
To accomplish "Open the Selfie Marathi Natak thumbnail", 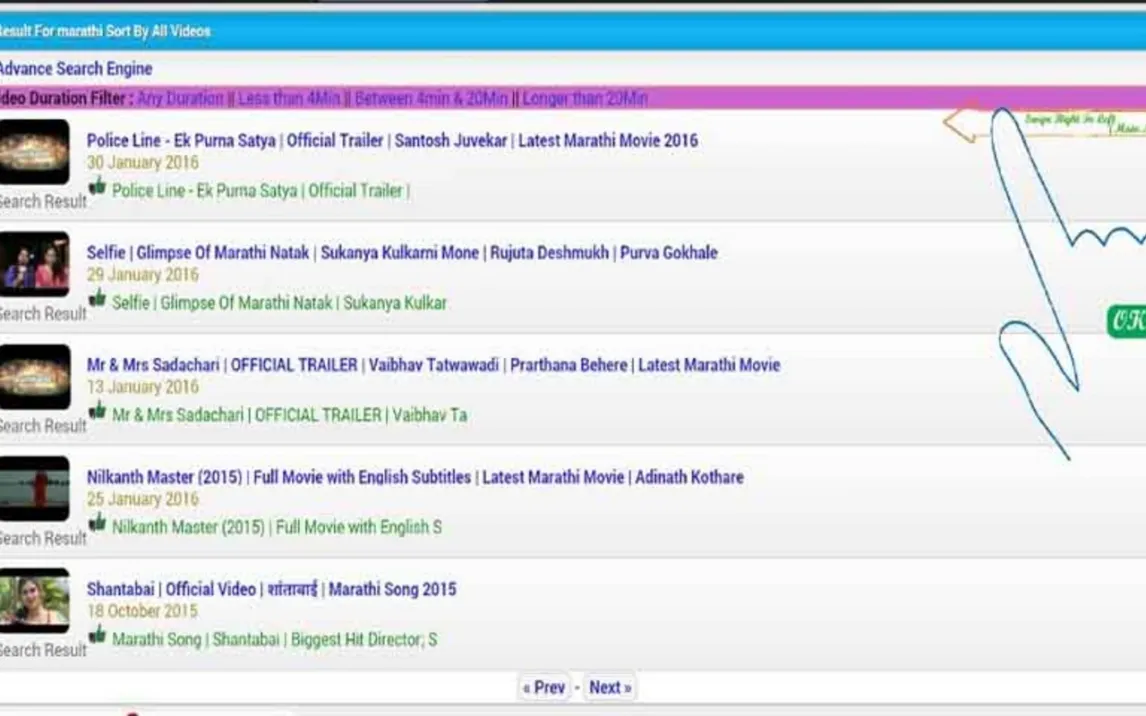I will (x=34, y=264).
